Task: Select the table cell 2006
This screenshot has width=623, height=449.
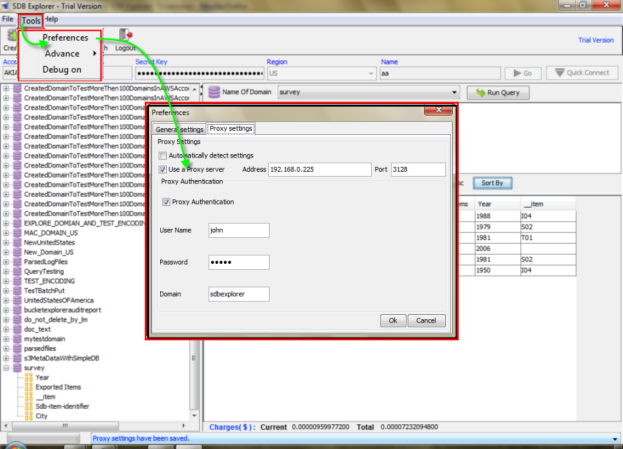Action: (x=498, y=249)
